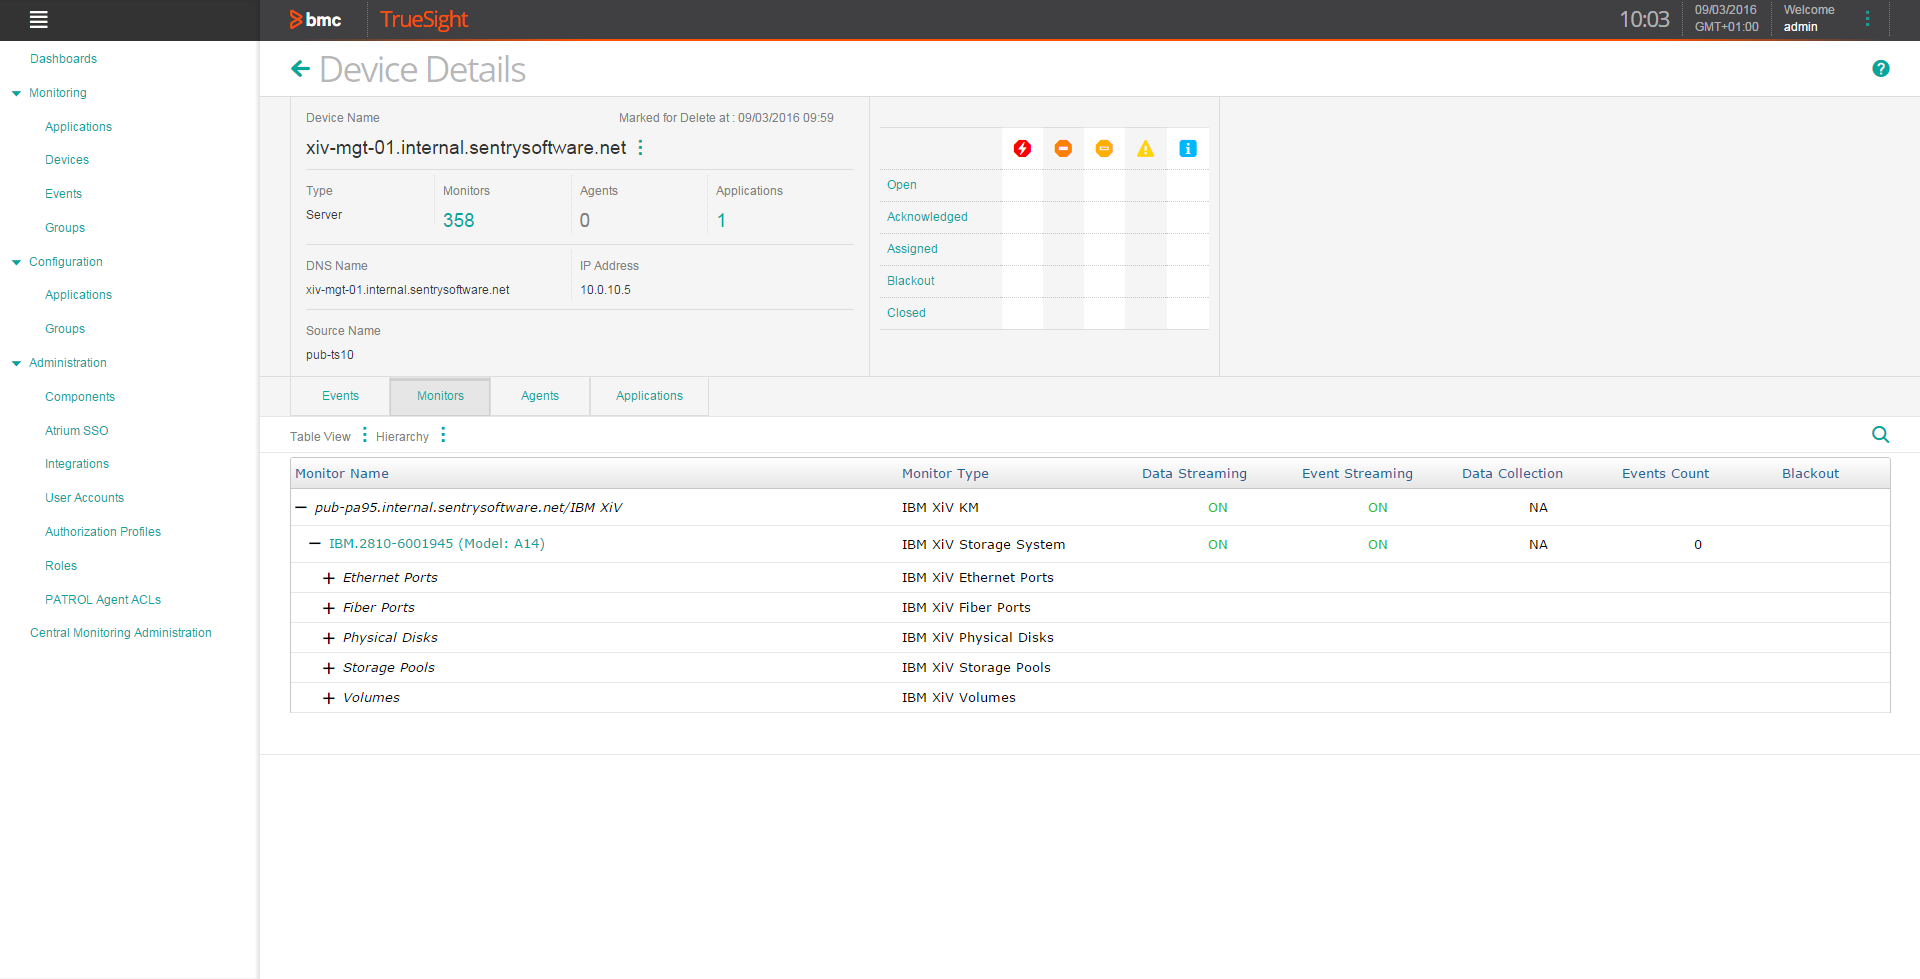This screenshot has height=979, width=1920.
Task: Sort by Data Streaming column header
Action: [x=1194, y=474]
